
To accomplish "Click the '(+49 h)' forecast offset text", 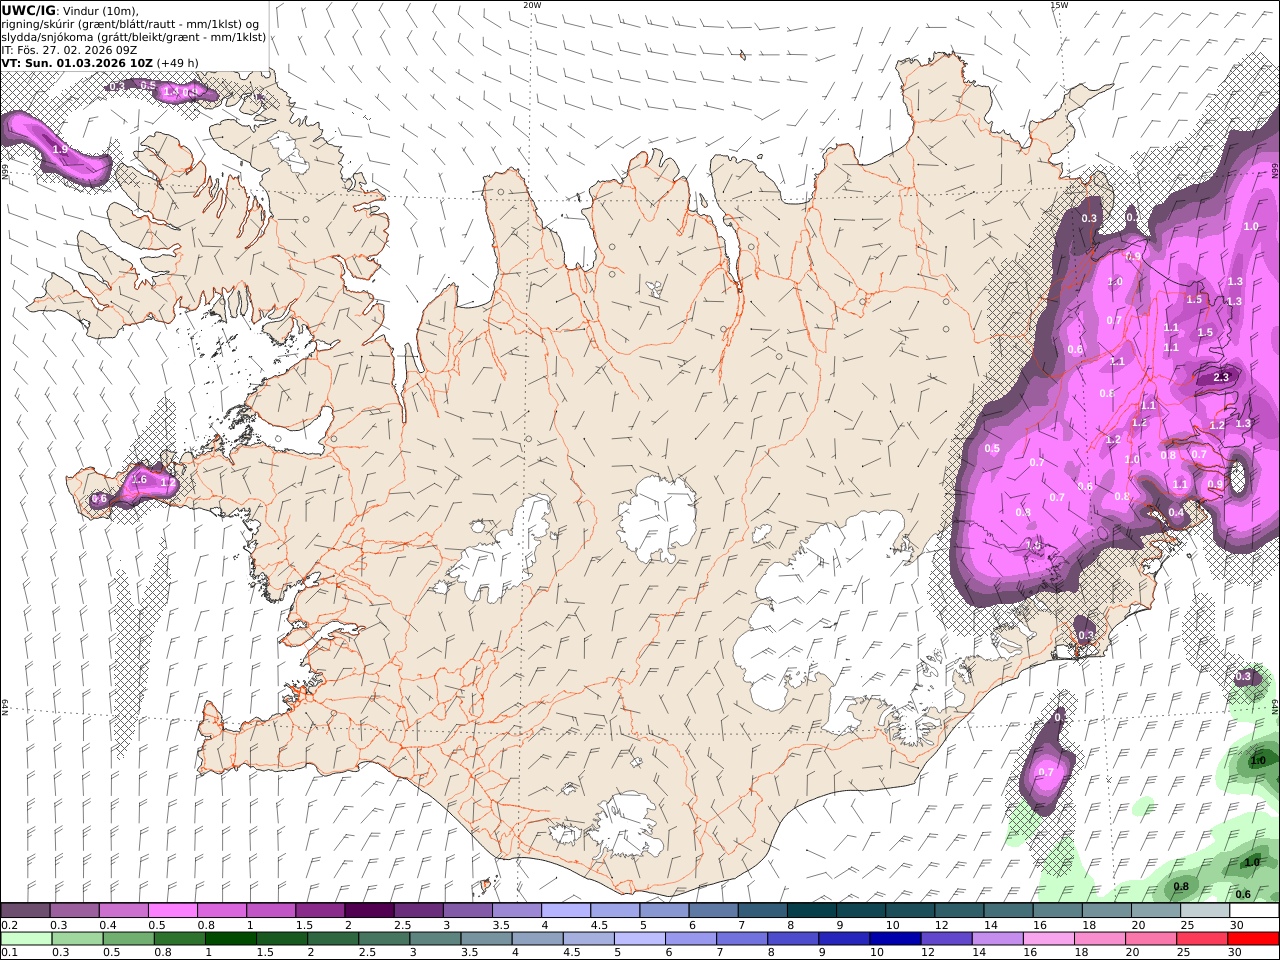I will pyautogui.click(x=177, y=63).
